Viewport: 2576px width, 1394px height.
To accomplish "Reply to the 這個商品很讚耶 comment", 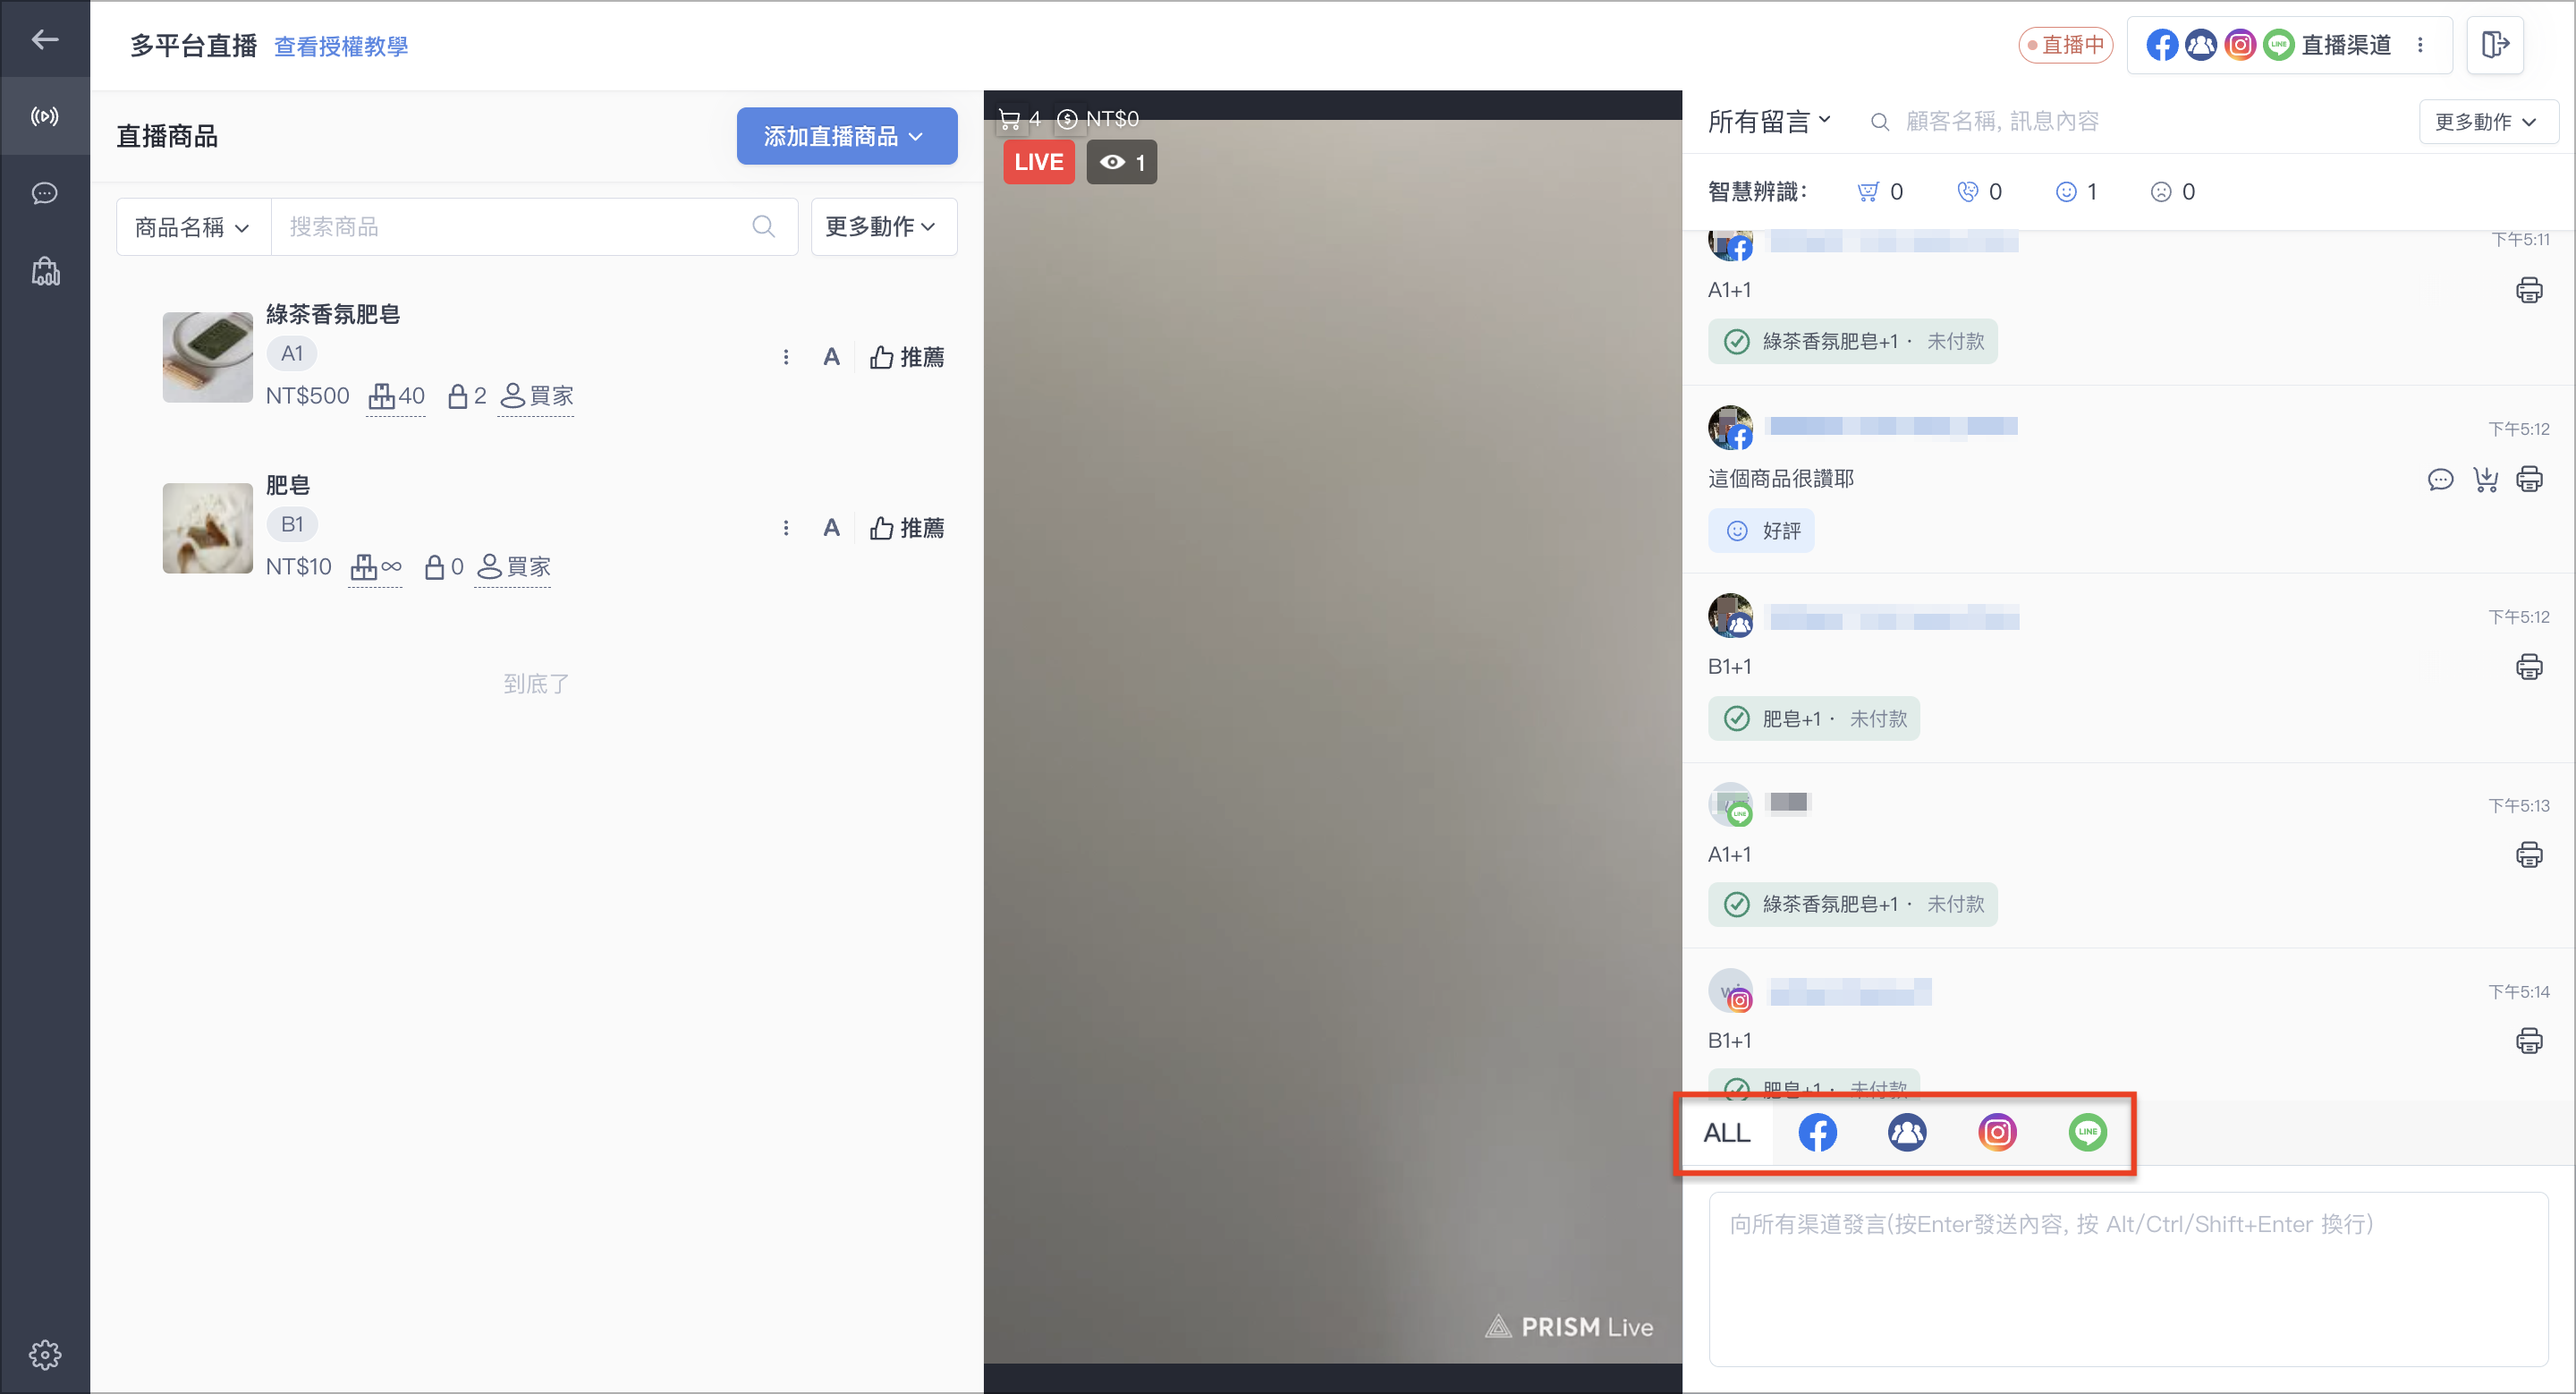I will click(2440, 479).
